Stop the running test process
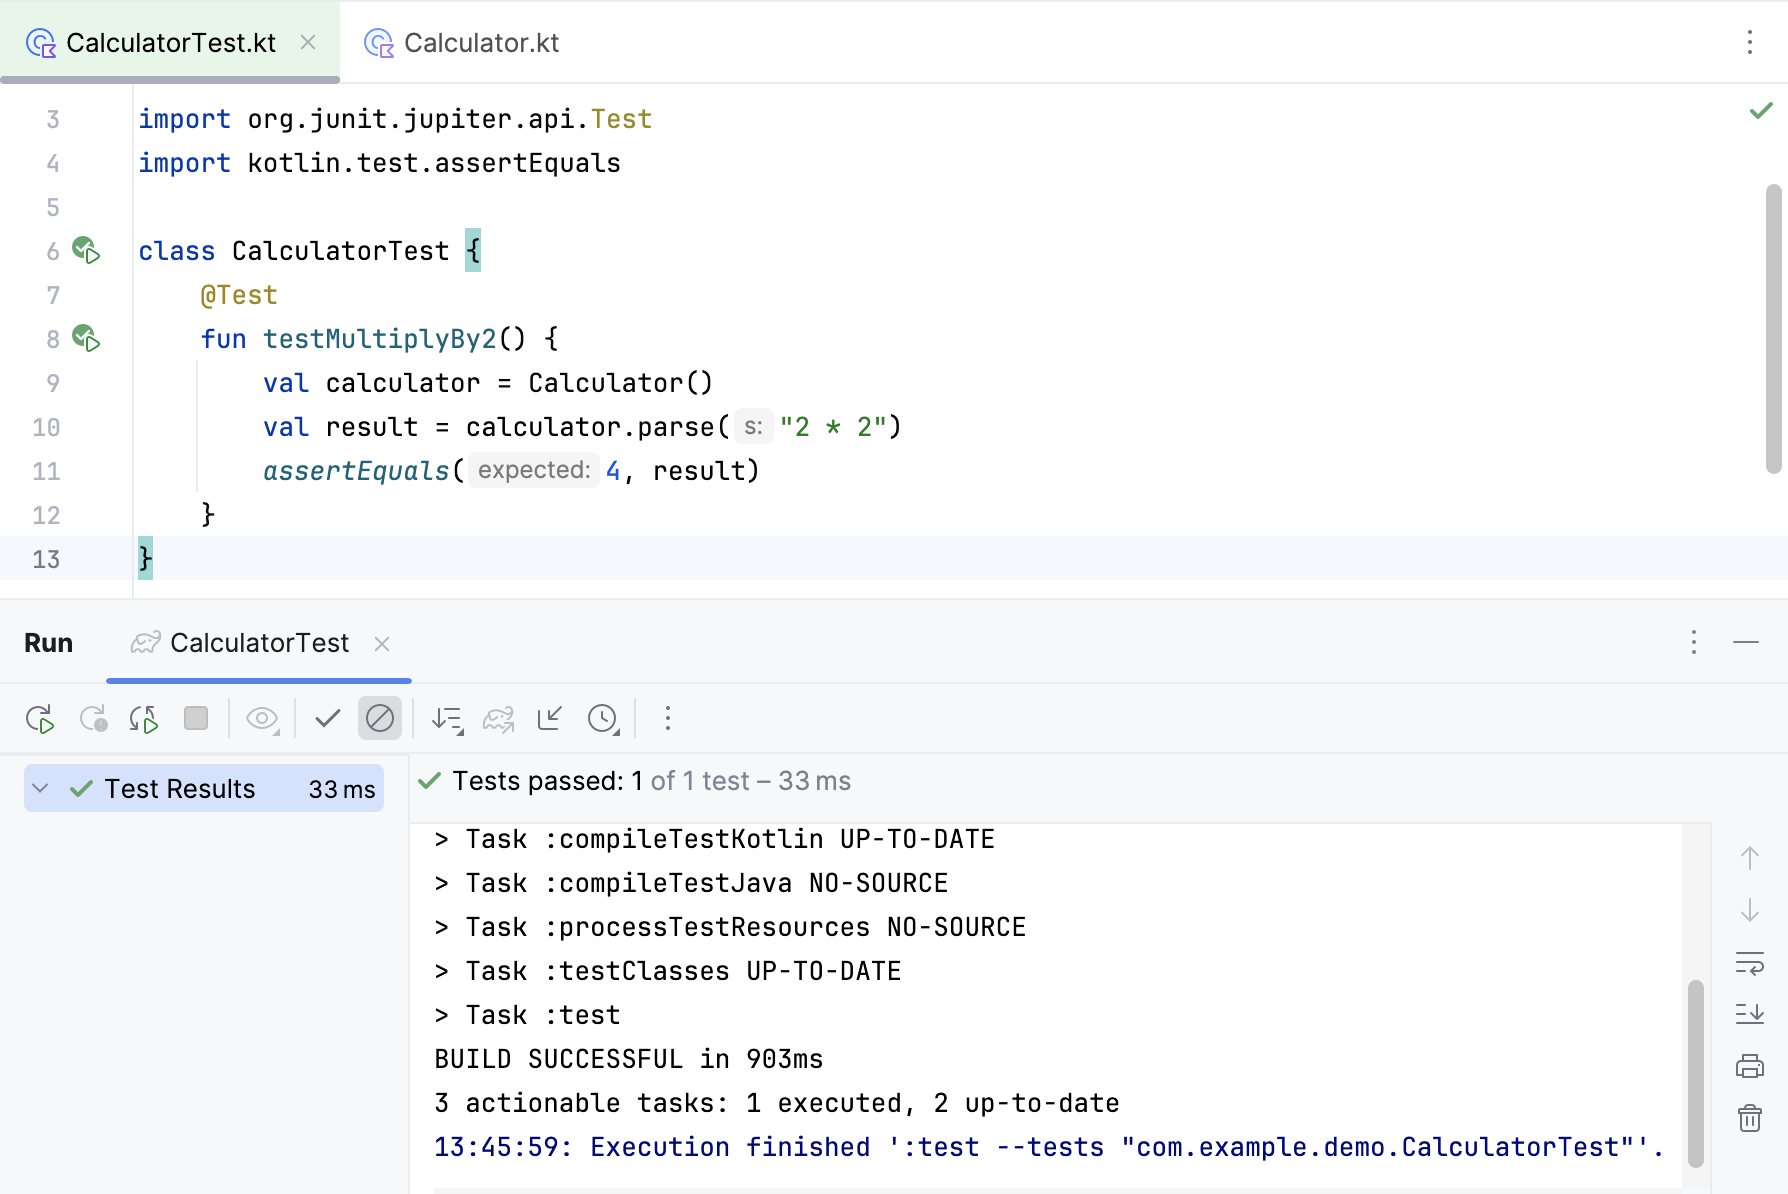This screenshot has width=1788, height=1194. click(x=196, y=718)
